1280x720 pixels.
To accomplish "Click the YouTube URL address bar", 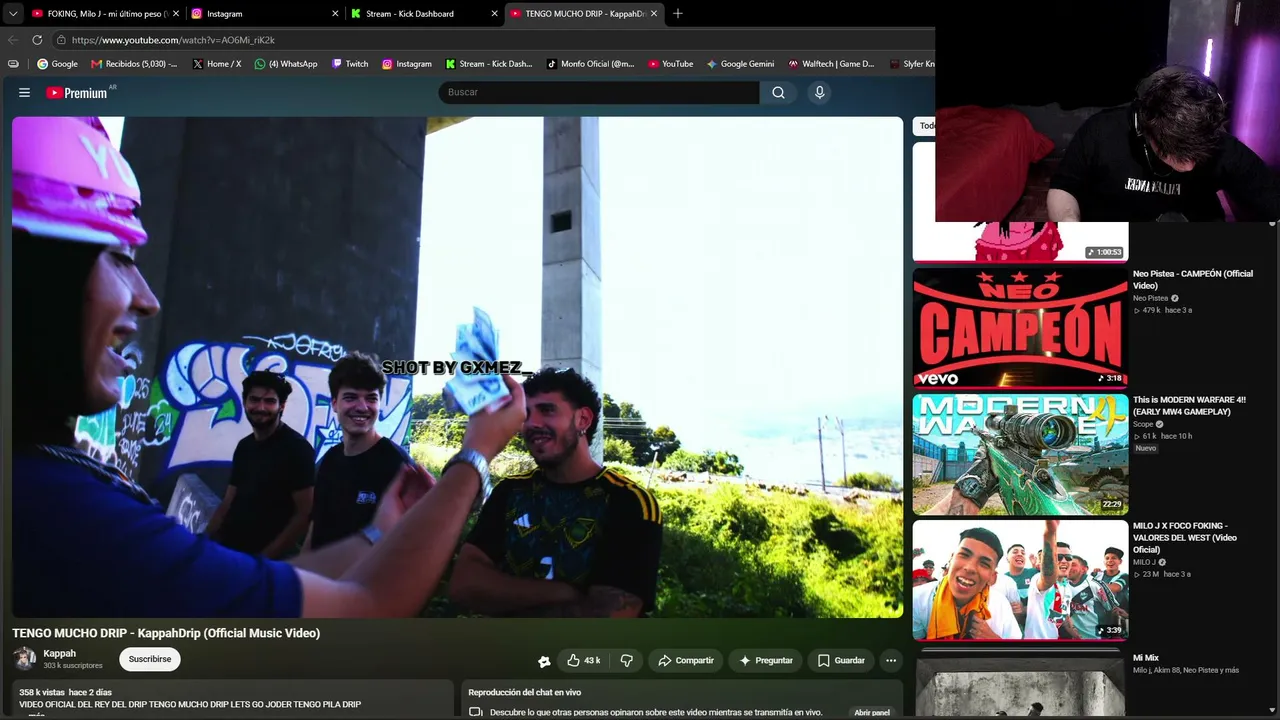I will (x=490, y=40).
